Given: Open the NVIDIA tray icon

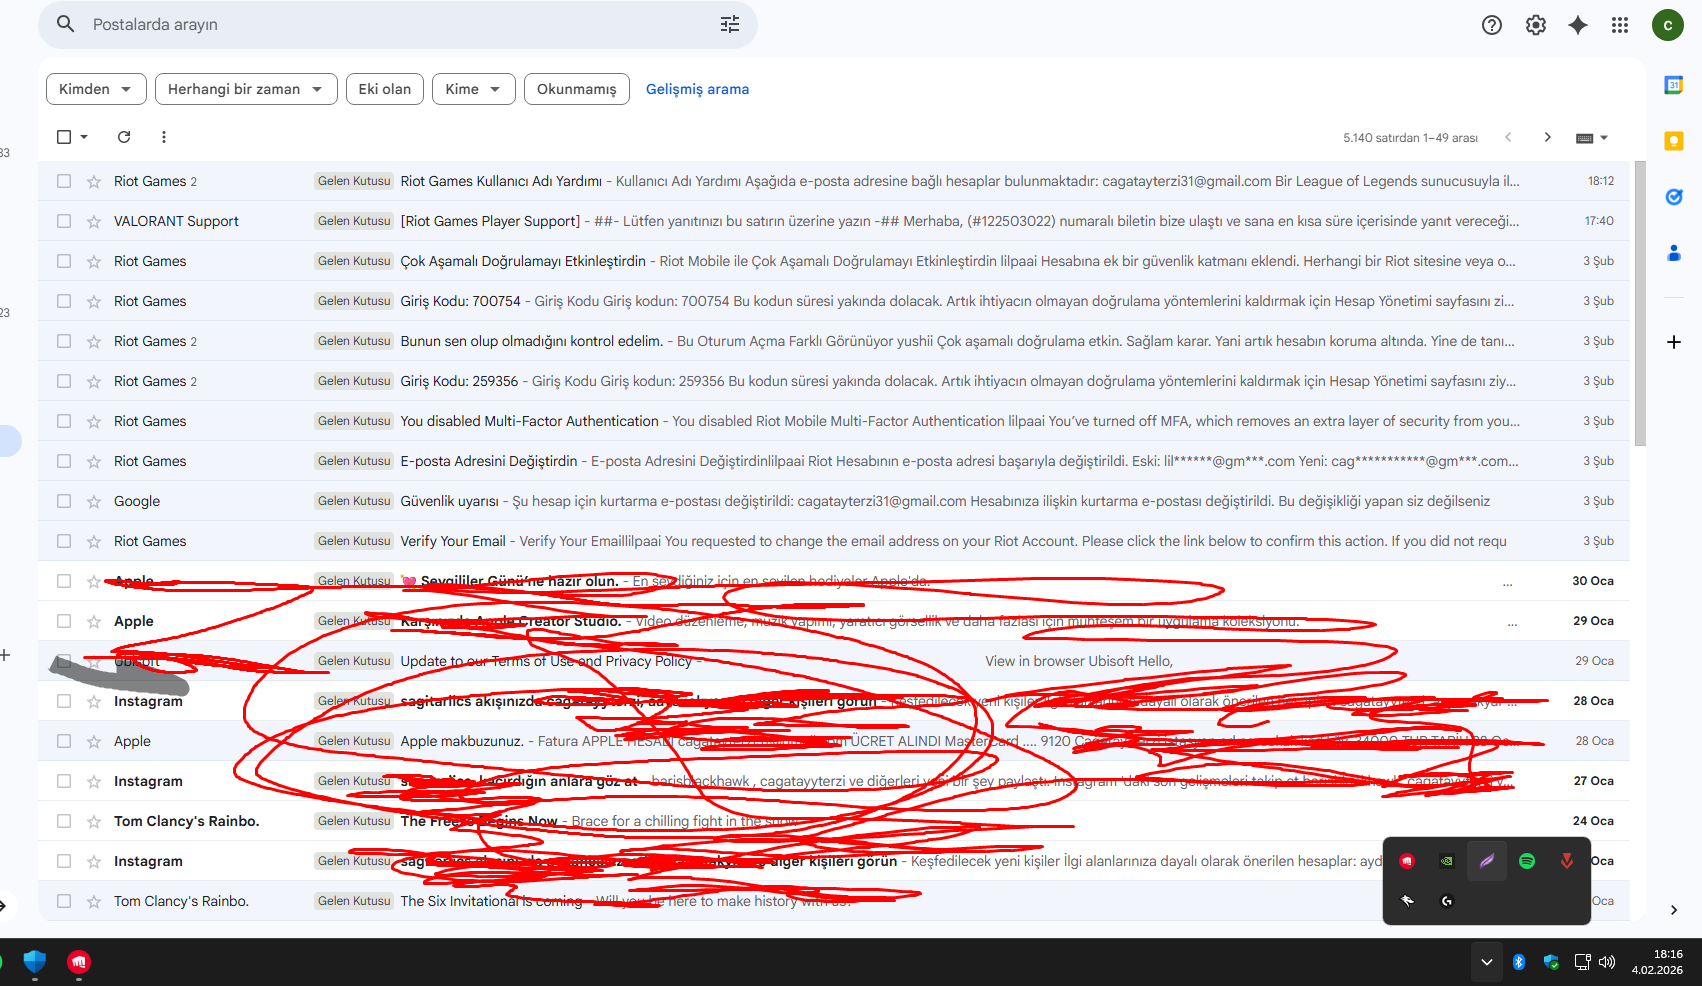Looking at the screenshot, I should [x=1447, y=861].
